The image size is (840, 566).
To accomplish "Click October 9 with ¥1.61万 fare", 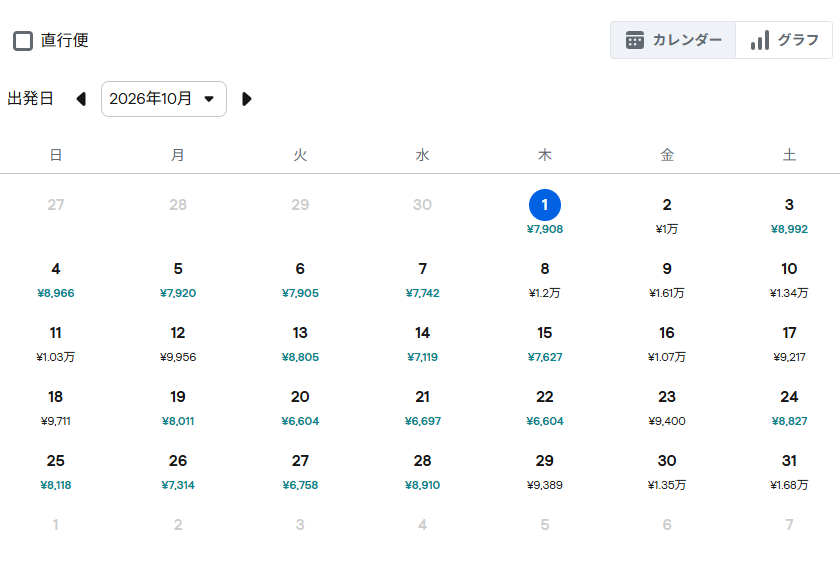I will point(667,280).
